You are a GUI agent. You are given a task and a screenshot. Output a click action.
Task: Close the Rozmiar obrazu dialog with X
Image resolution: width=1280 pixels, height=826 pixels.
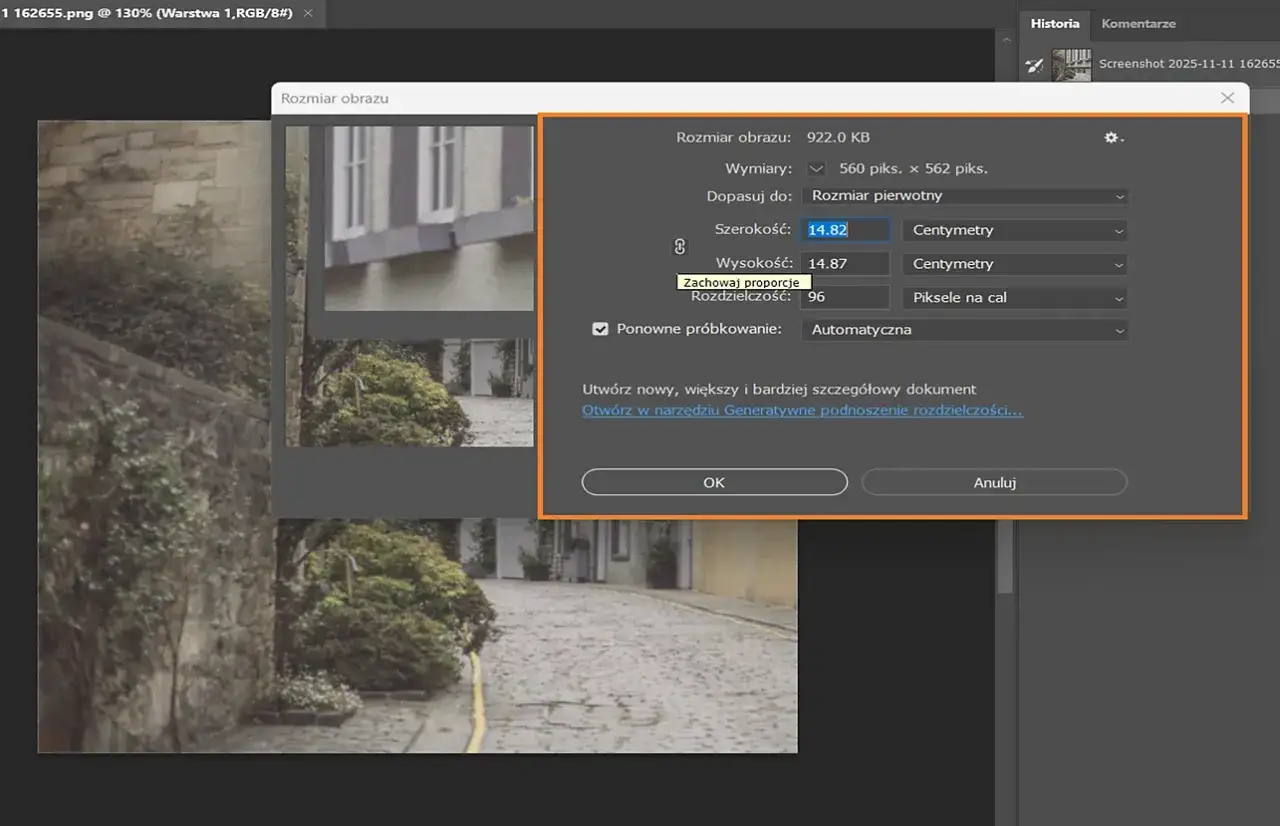(1227, 98)
